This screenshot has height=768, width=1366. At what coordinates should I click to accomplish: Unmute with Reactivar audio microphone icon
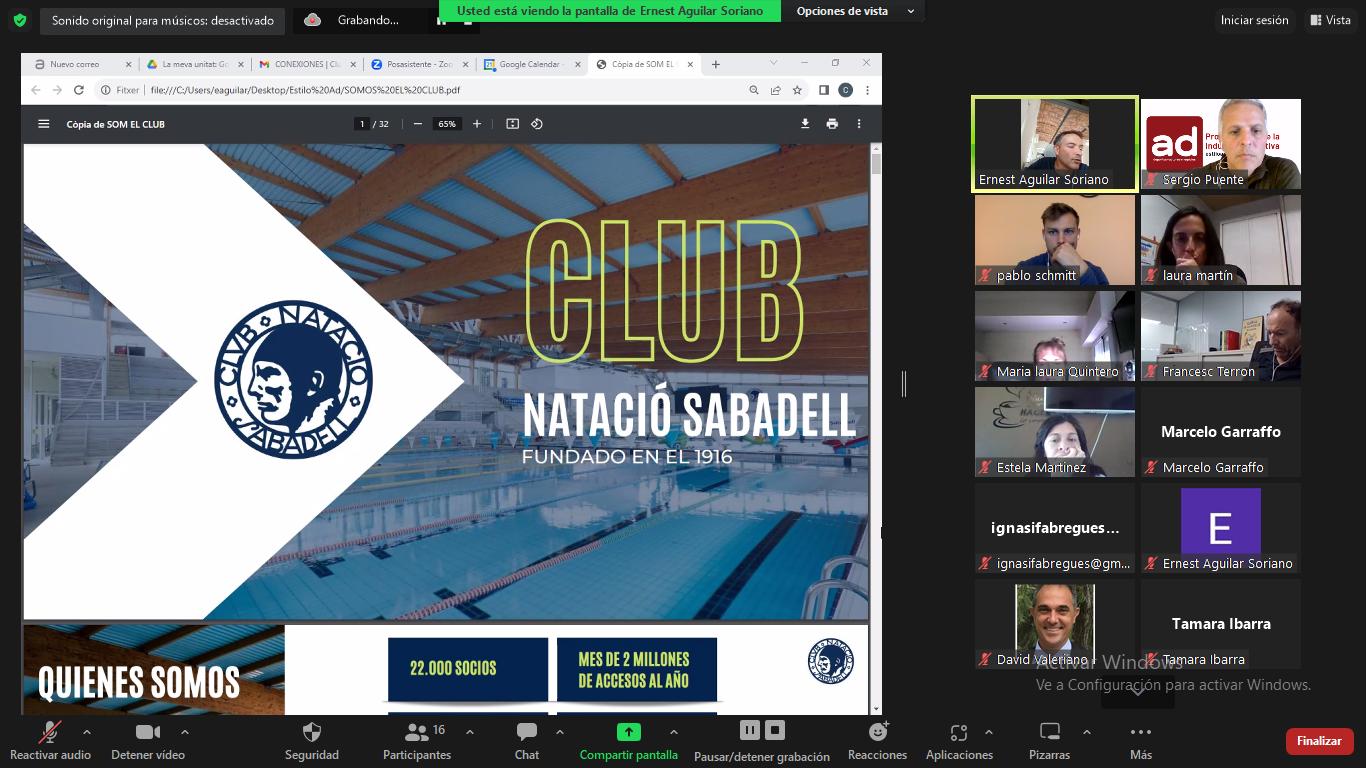point(49,732)
